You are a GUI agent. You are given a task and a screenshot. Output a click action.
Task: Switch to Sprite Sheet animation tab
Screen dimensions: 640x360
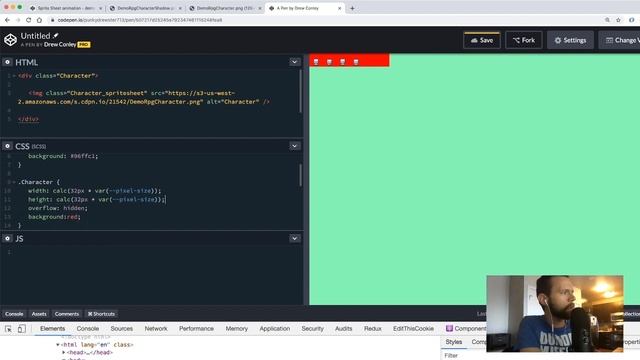click(66, 8)
